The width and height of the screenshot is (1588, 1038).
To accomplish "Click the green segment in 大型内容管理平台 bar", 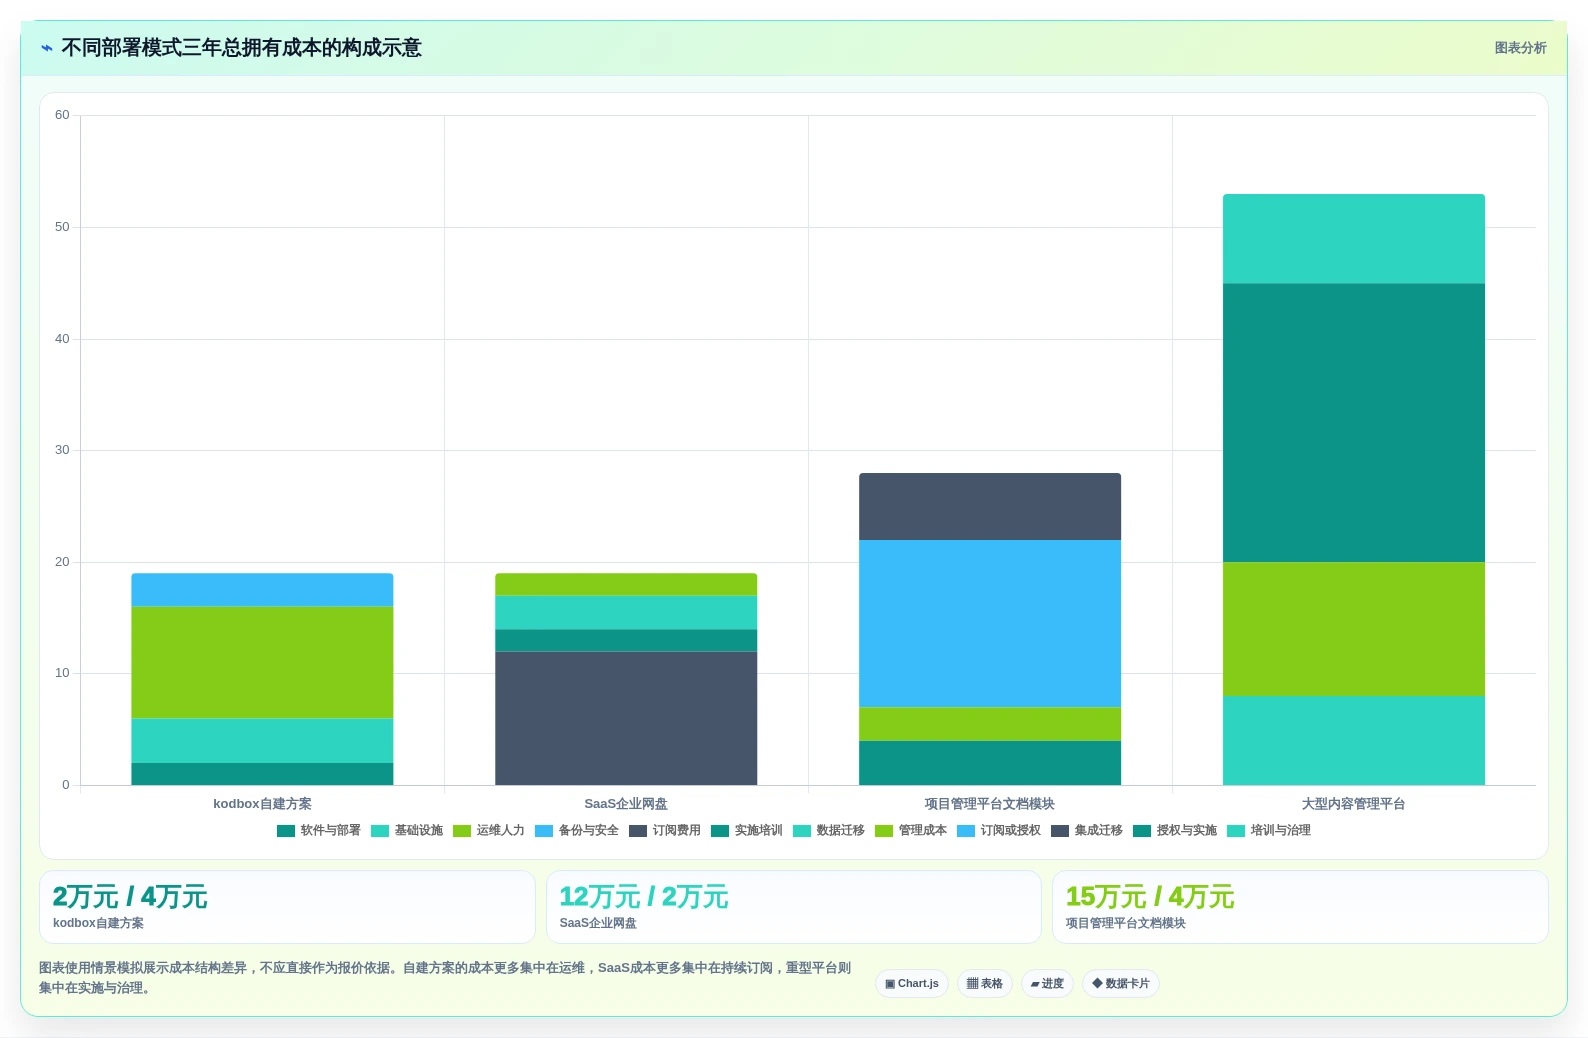I will point(1354,629).
